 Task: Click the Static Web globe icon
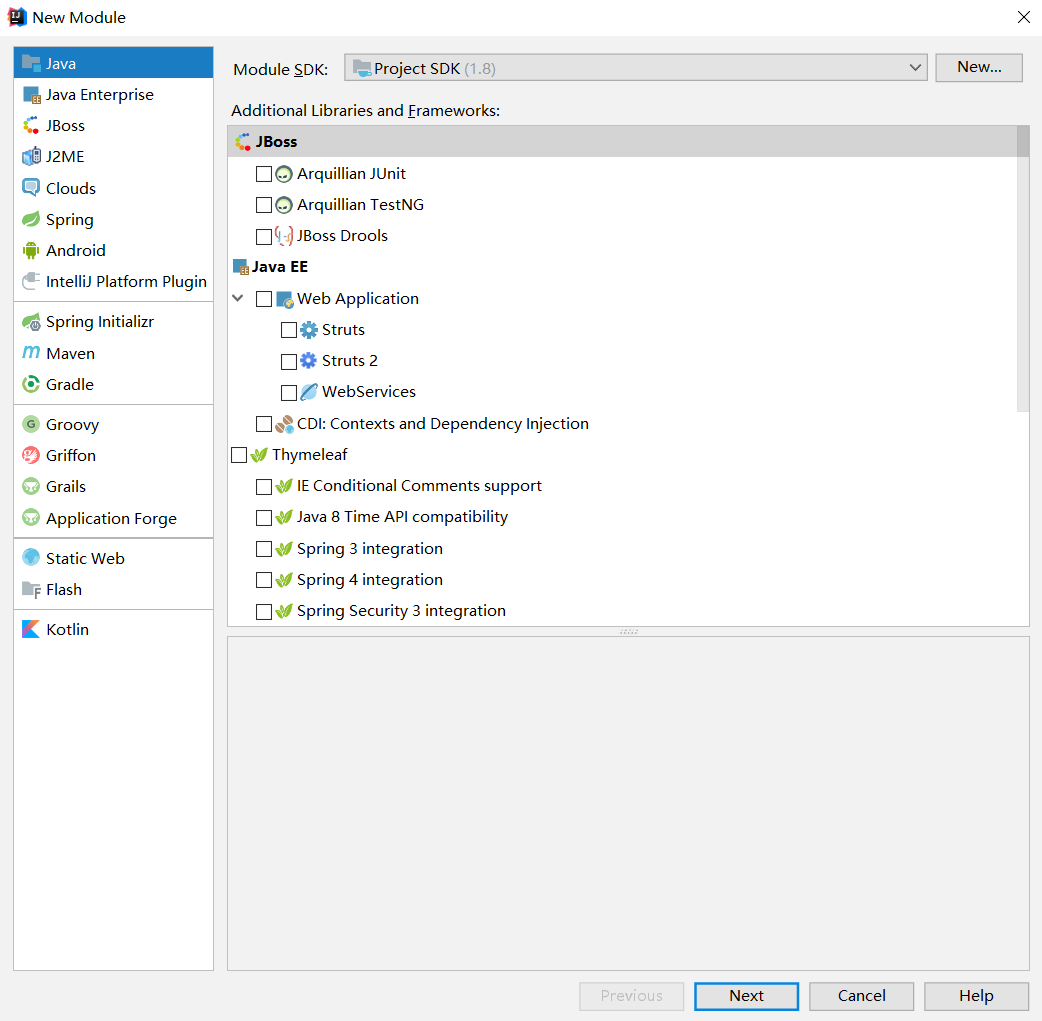coord(31,558)
